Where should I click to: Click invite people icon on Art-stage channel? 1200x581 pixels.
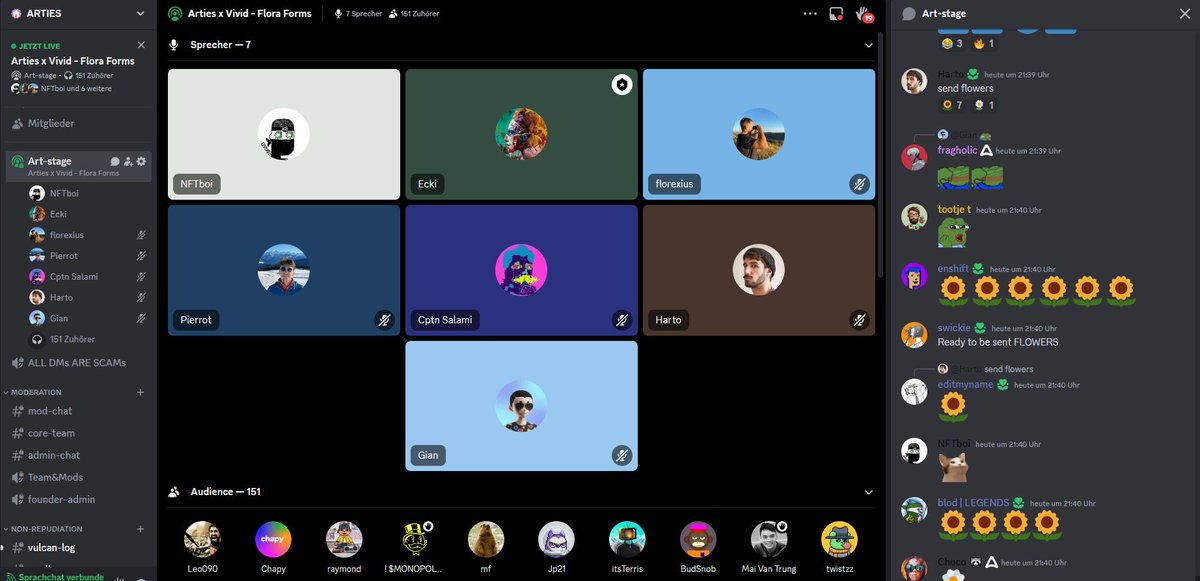pos(128,161)
